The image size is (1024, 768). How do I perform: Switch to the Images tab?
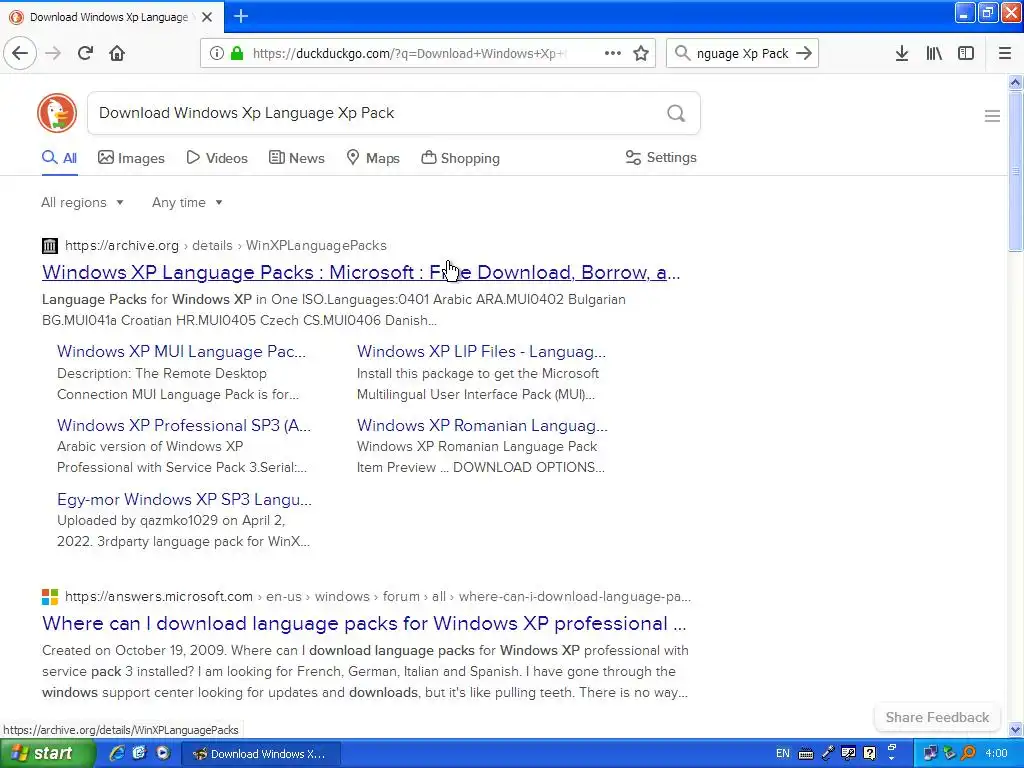(131, 158)
